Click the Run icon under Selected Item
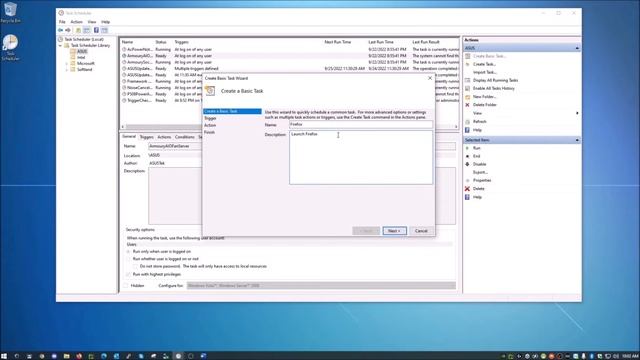 [x=468, y=148]
